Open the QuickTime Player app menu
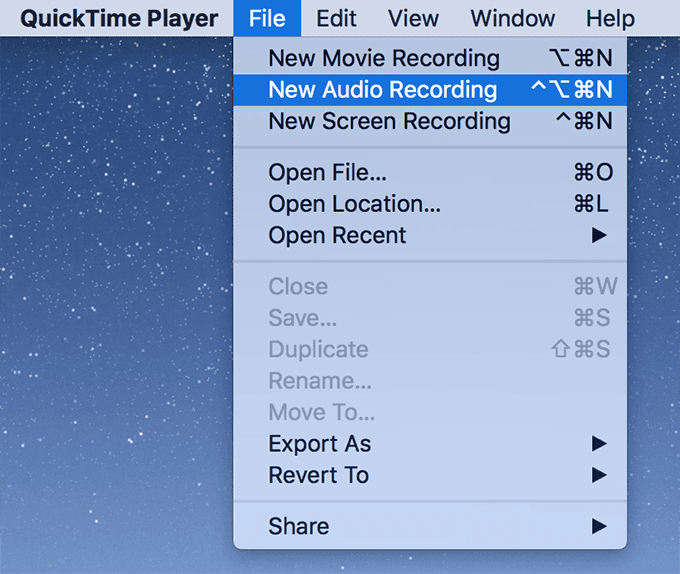 click(x=119, y=18)
